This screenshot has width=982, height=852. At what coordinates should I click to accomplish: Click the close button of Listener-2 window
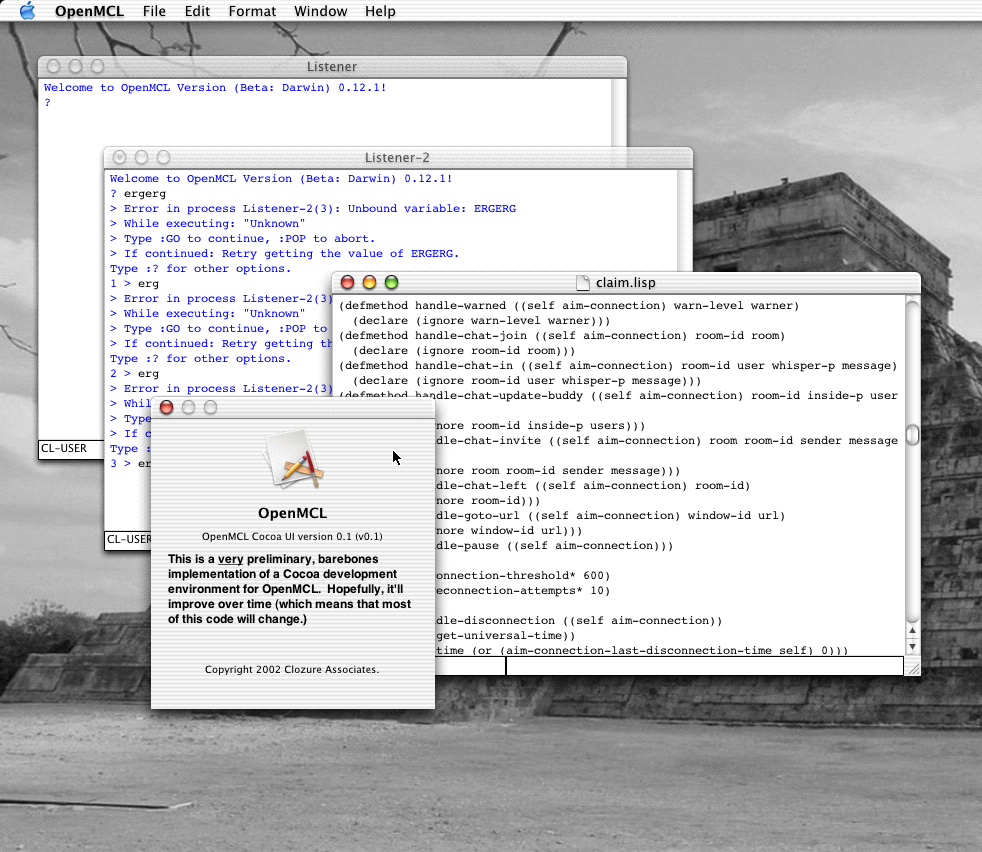pyautogui.click(x=120, y=157)
